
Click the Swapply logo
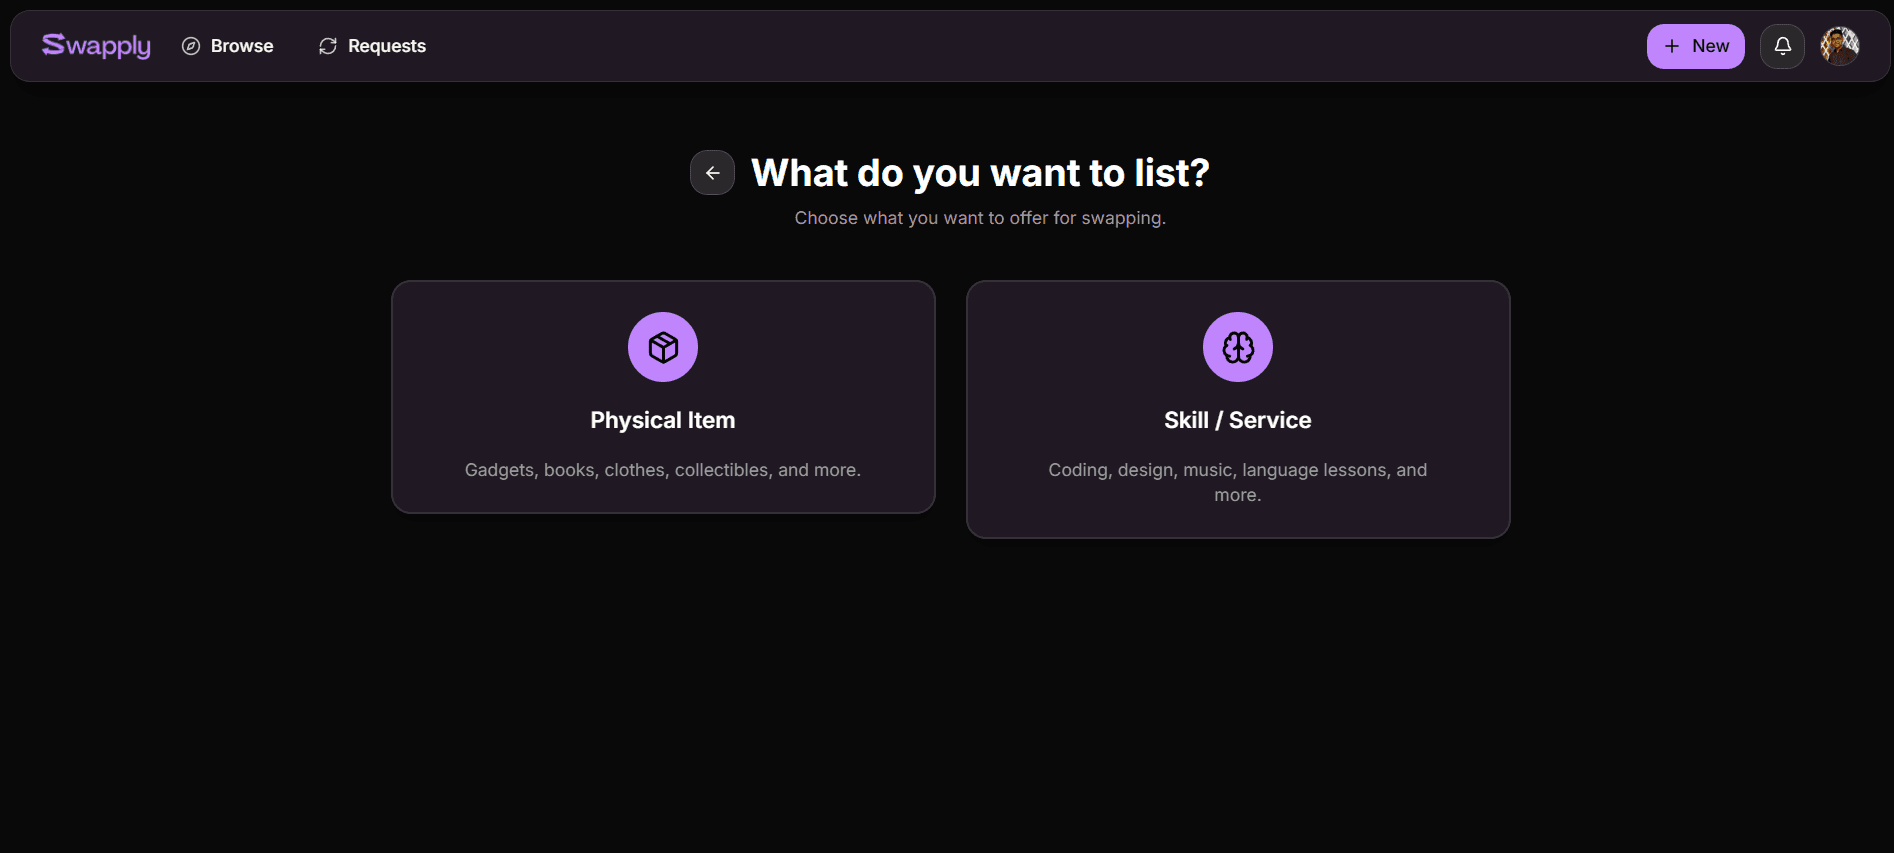pyautogui.click(x=96, y=46)
